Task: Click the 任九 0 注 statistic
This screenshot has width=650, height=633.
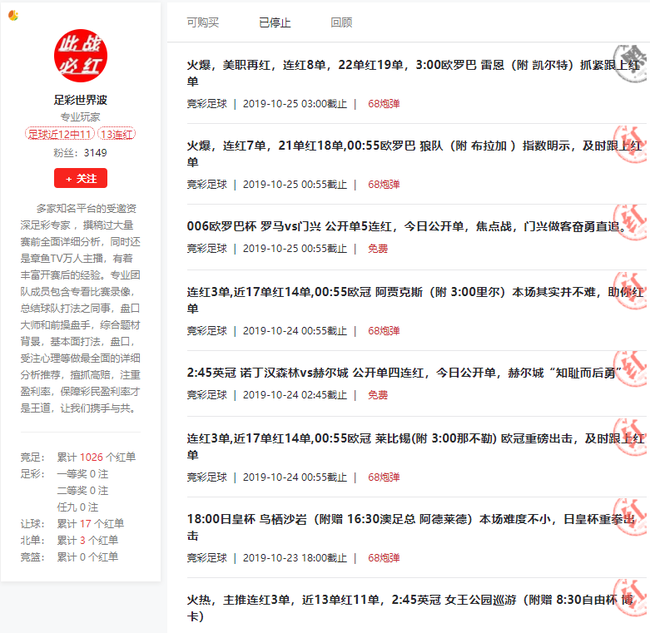Action: (78, 507)
